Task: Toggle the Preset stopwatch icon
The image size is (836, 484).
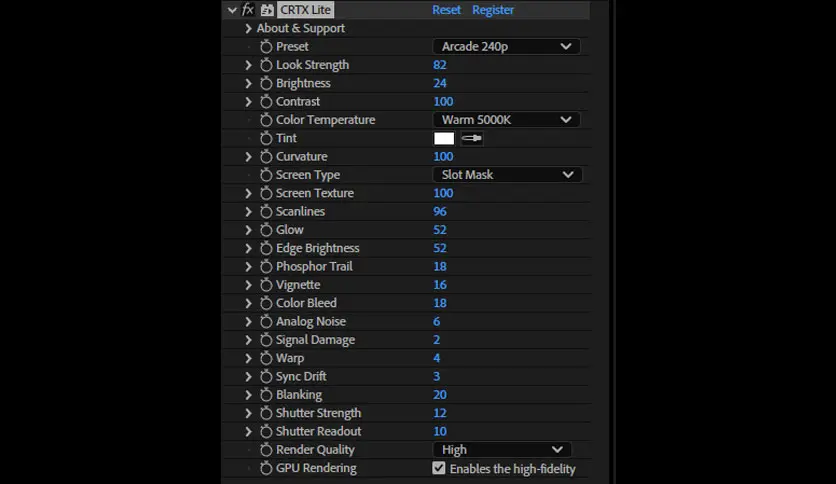Action: [x=266, y=46]
